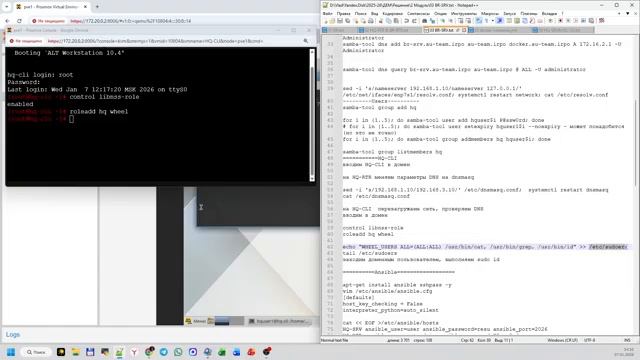Screen dimensions: 640x360
Task: Click Close document icon in Notepad++ toolbar
Action: [356, 20]
